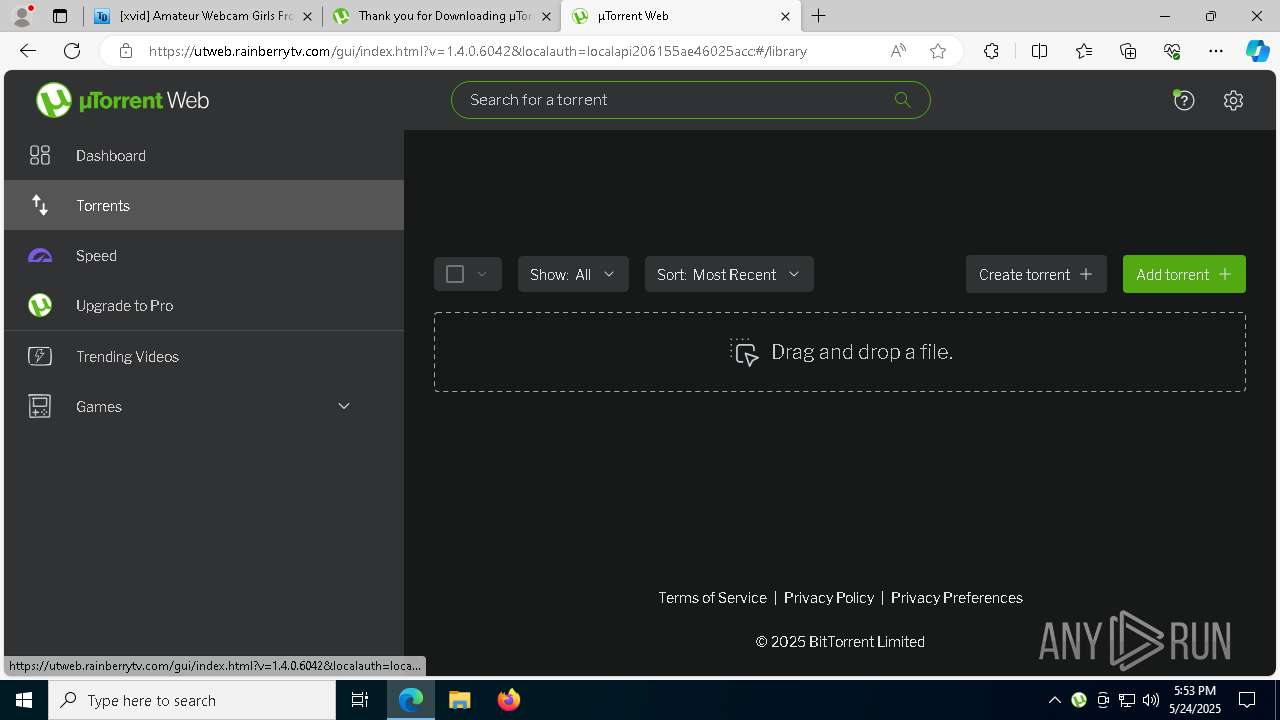Open the Copilot icon
This screenshot has width=1280, height=720.
point(1257,51)
